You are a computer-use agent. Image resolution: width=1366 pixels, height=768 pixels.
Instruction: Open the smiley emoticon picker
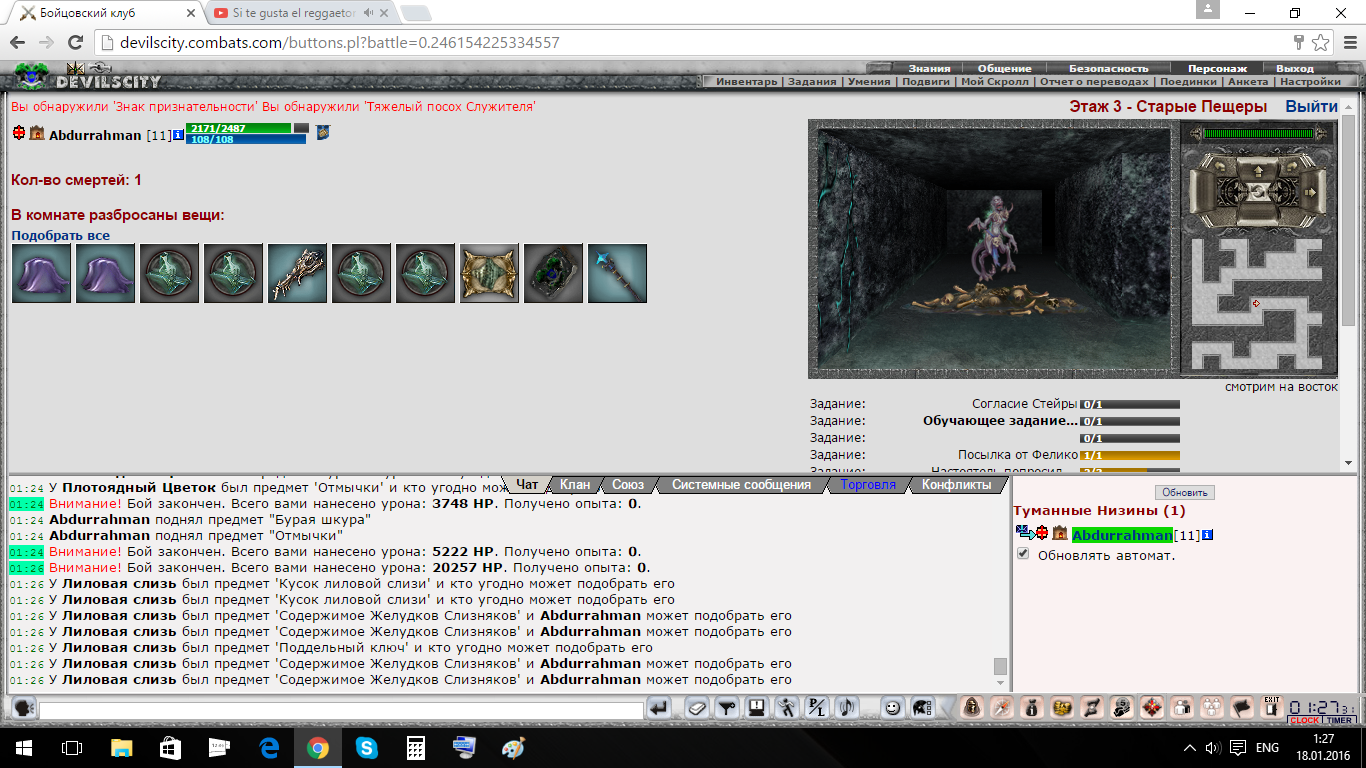[x=893, y=708]
